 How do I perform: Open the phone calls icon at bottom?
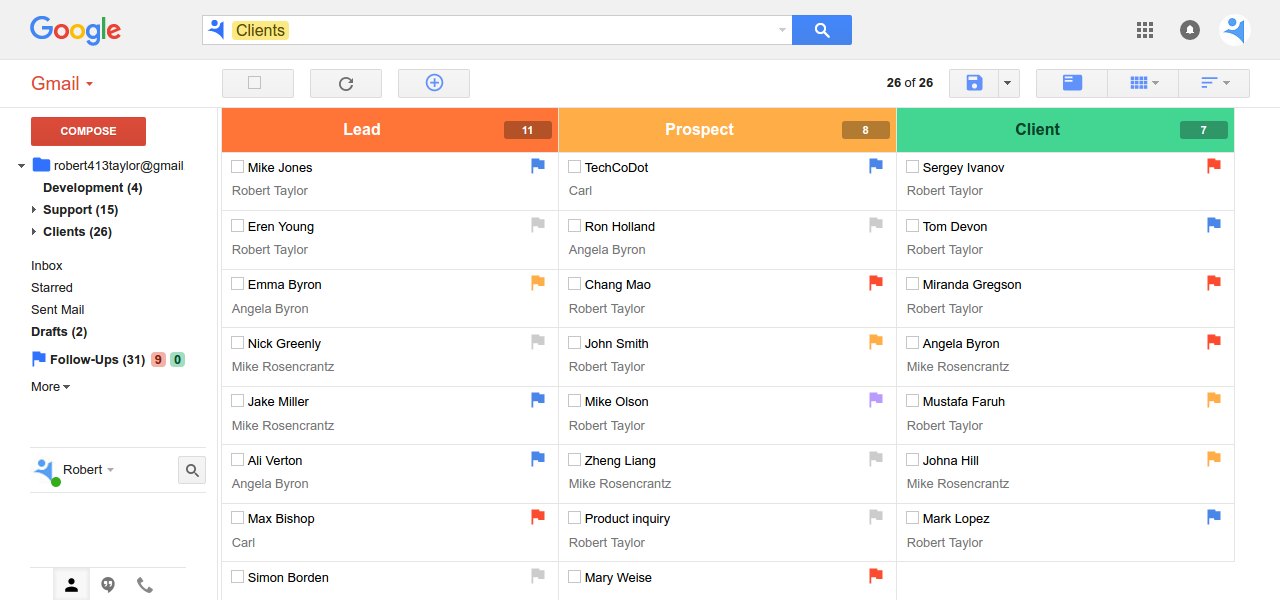click(x=145, y=585)
